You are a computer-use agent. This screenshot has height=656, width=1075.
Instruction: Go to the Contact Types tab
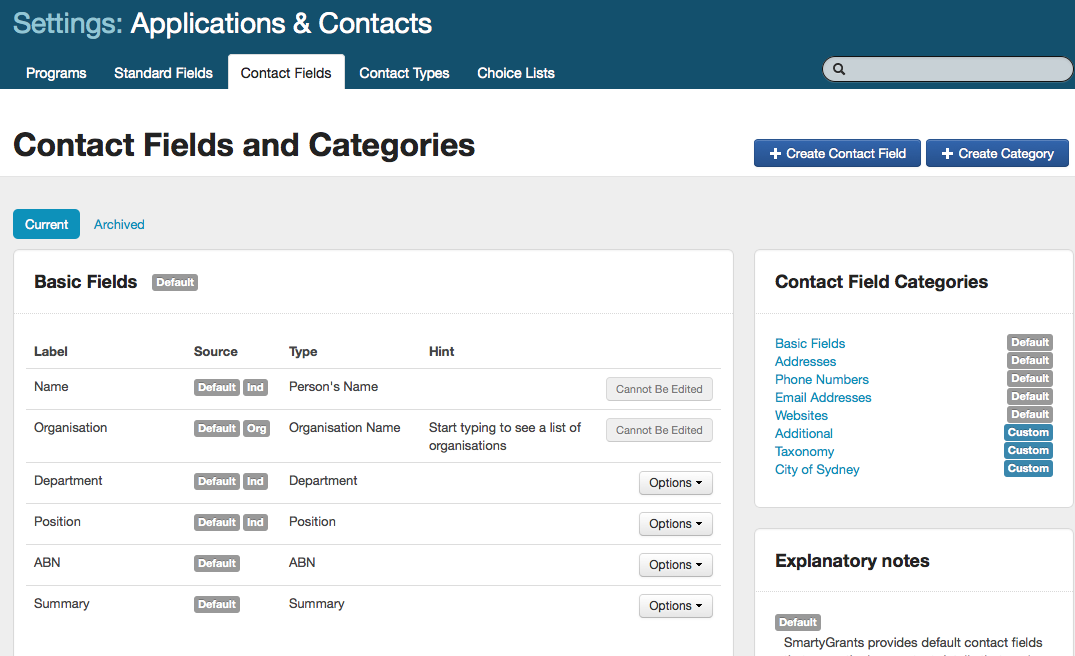(x=404, y=73)
